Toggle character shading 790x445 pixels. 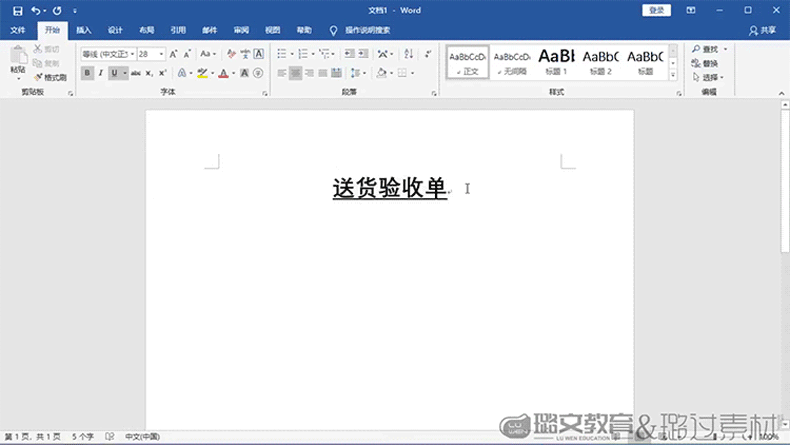pyautogui.click(x=244, y=73)
